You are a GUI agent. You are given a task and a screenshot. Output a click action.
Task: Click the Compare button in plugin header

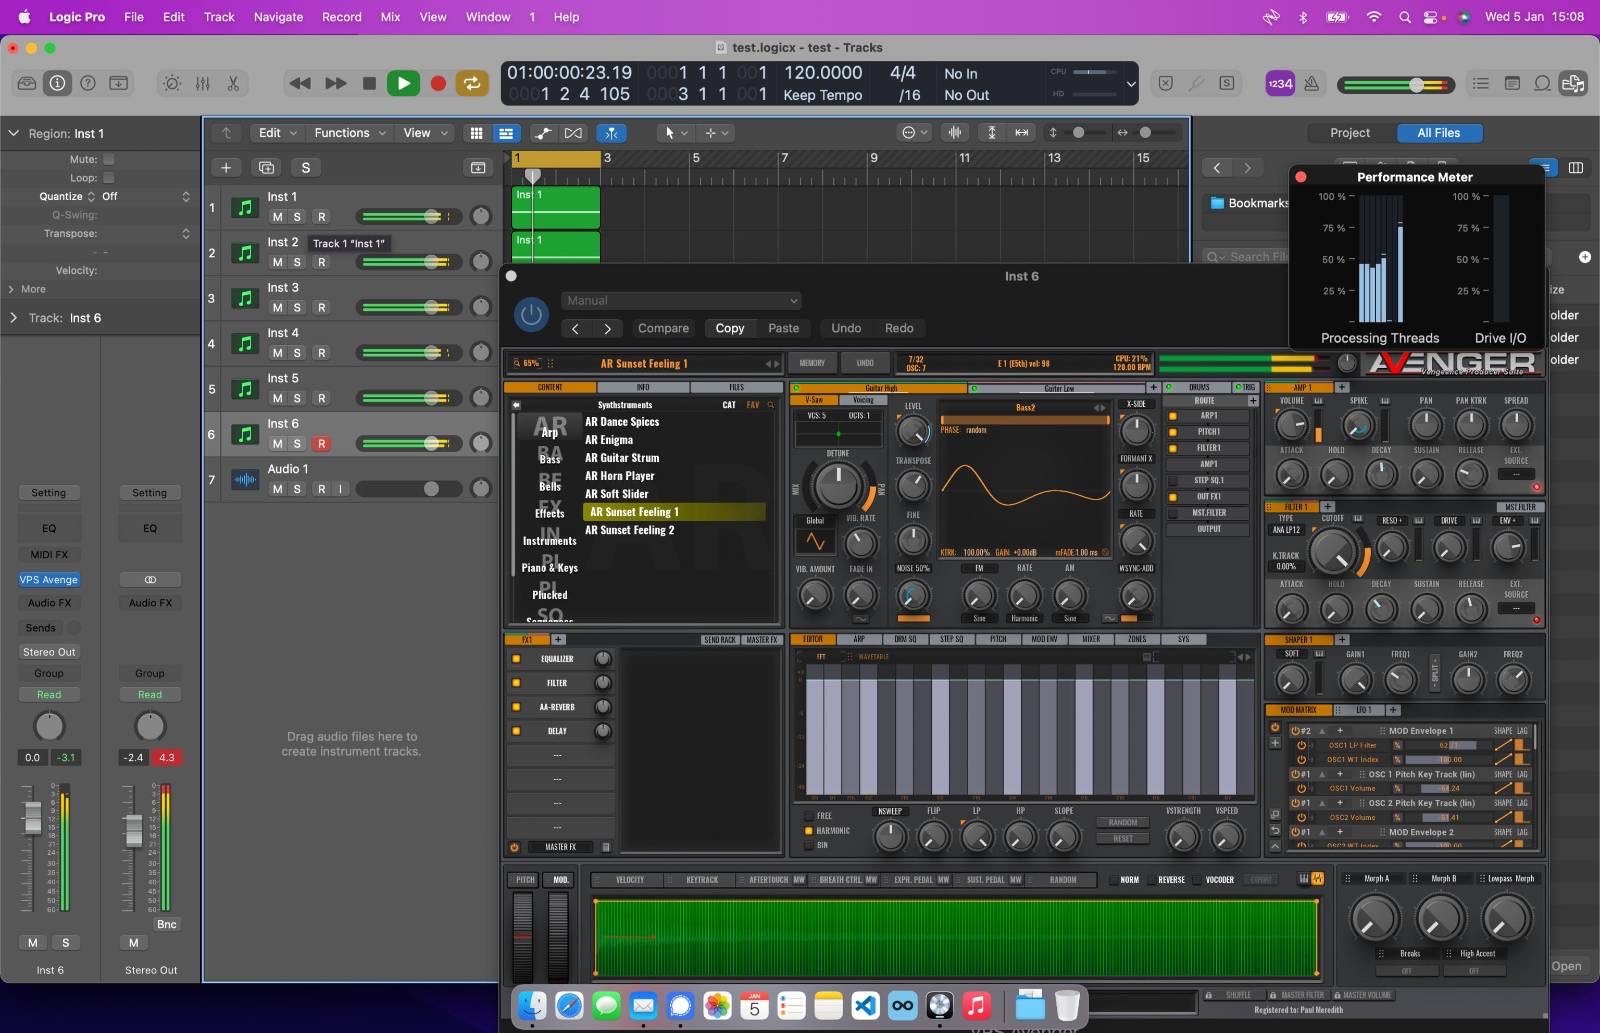663,328
